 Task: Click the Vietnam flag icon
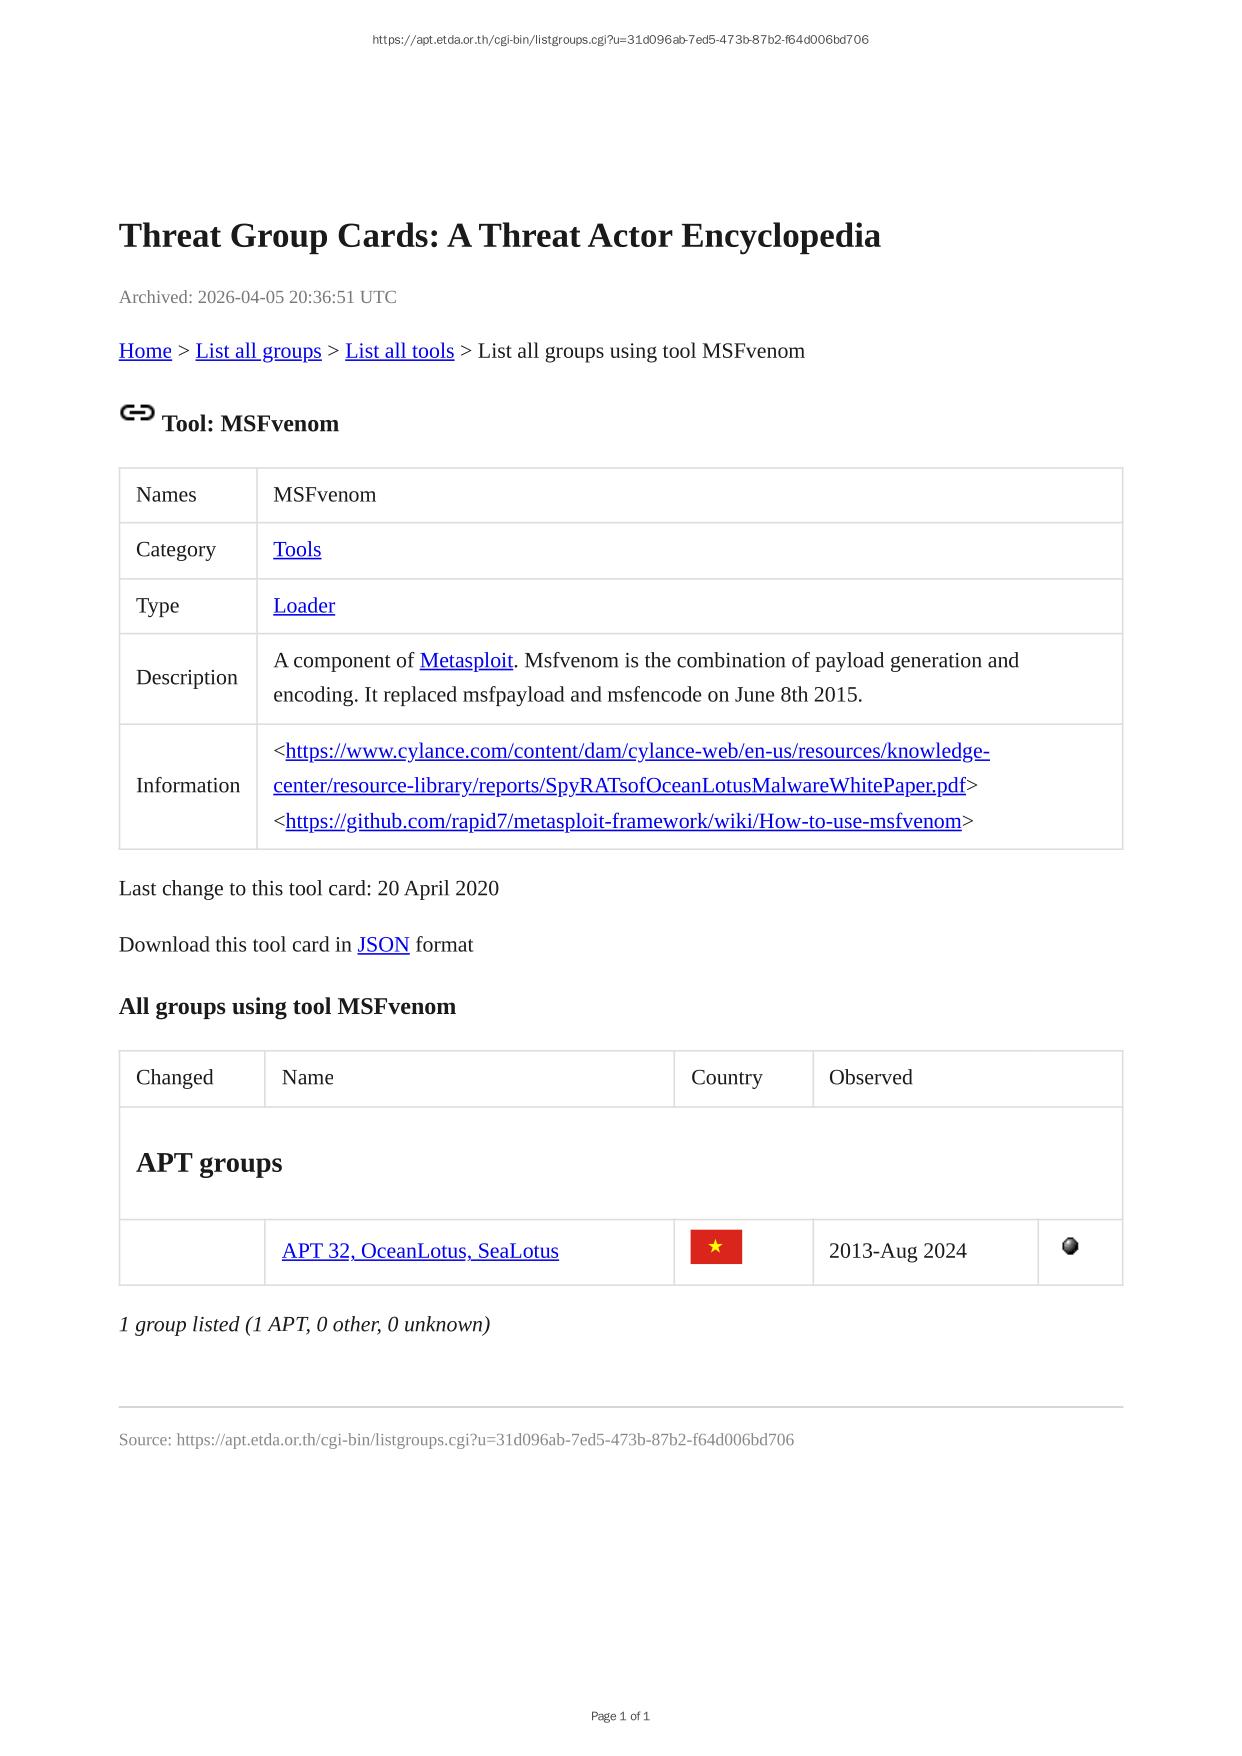pos(716,1247)
